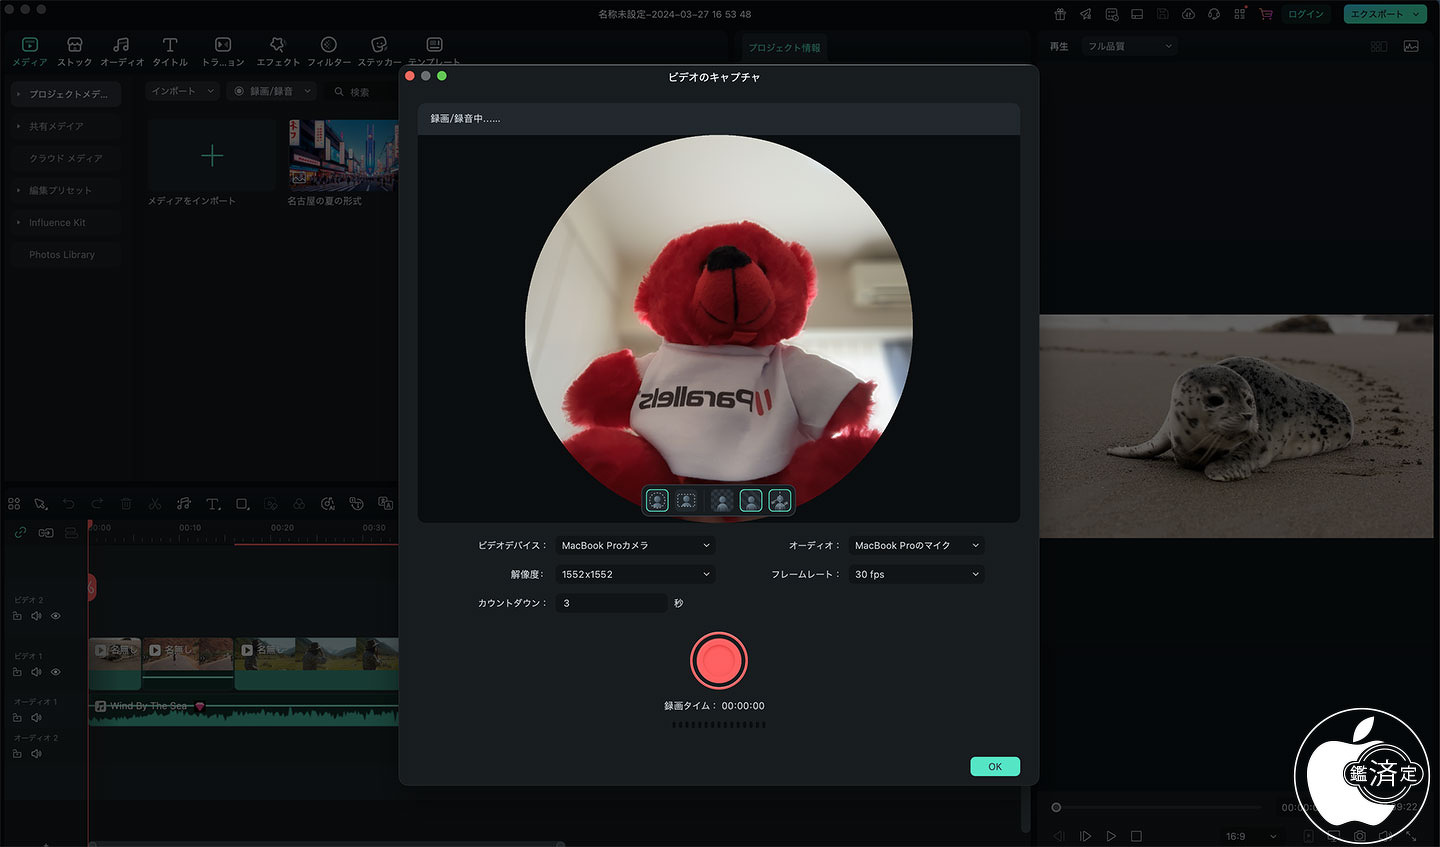Select the arrow selection tool in timeline
The image size is (1440, 847).
(x=41, y=504)
